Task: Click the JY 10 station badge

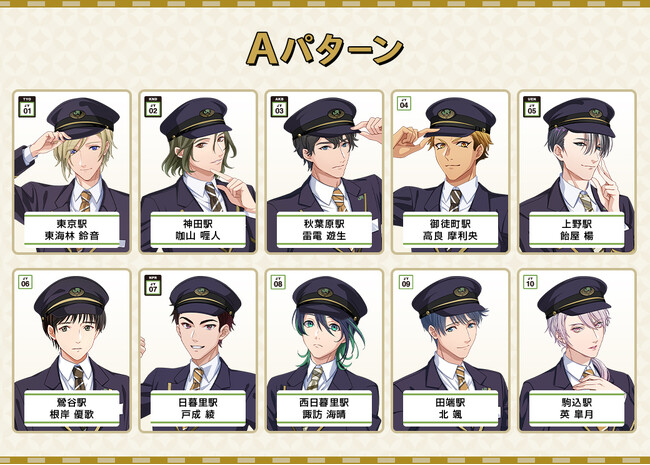Action: point(530,282)
